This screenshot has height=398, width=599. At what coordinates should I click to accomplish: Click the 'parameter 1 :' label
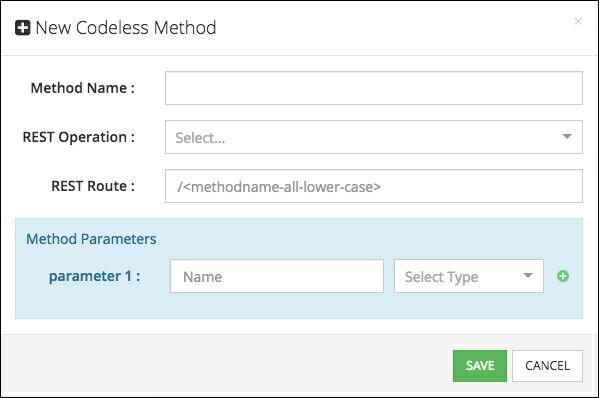(x=94, y=276)
